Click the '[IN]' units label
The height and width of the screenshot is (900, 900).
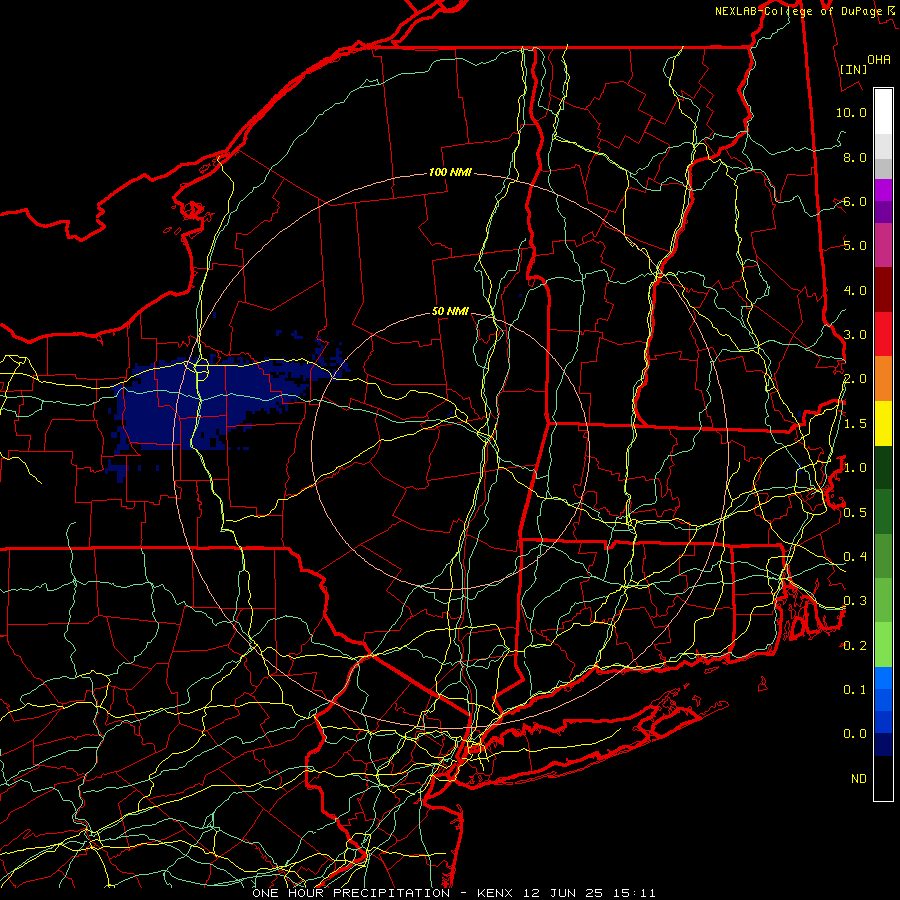pyautogui.click(x=853, y=69)
